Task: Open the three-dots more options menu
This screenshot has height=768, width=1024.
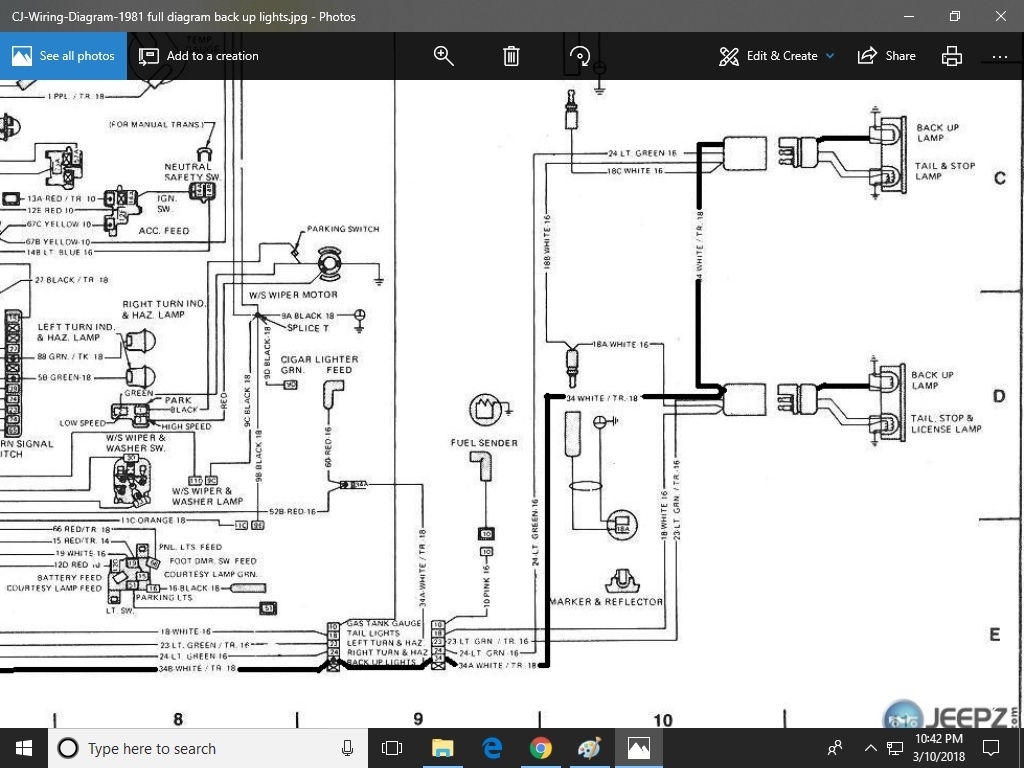Action: coord(999,56)
